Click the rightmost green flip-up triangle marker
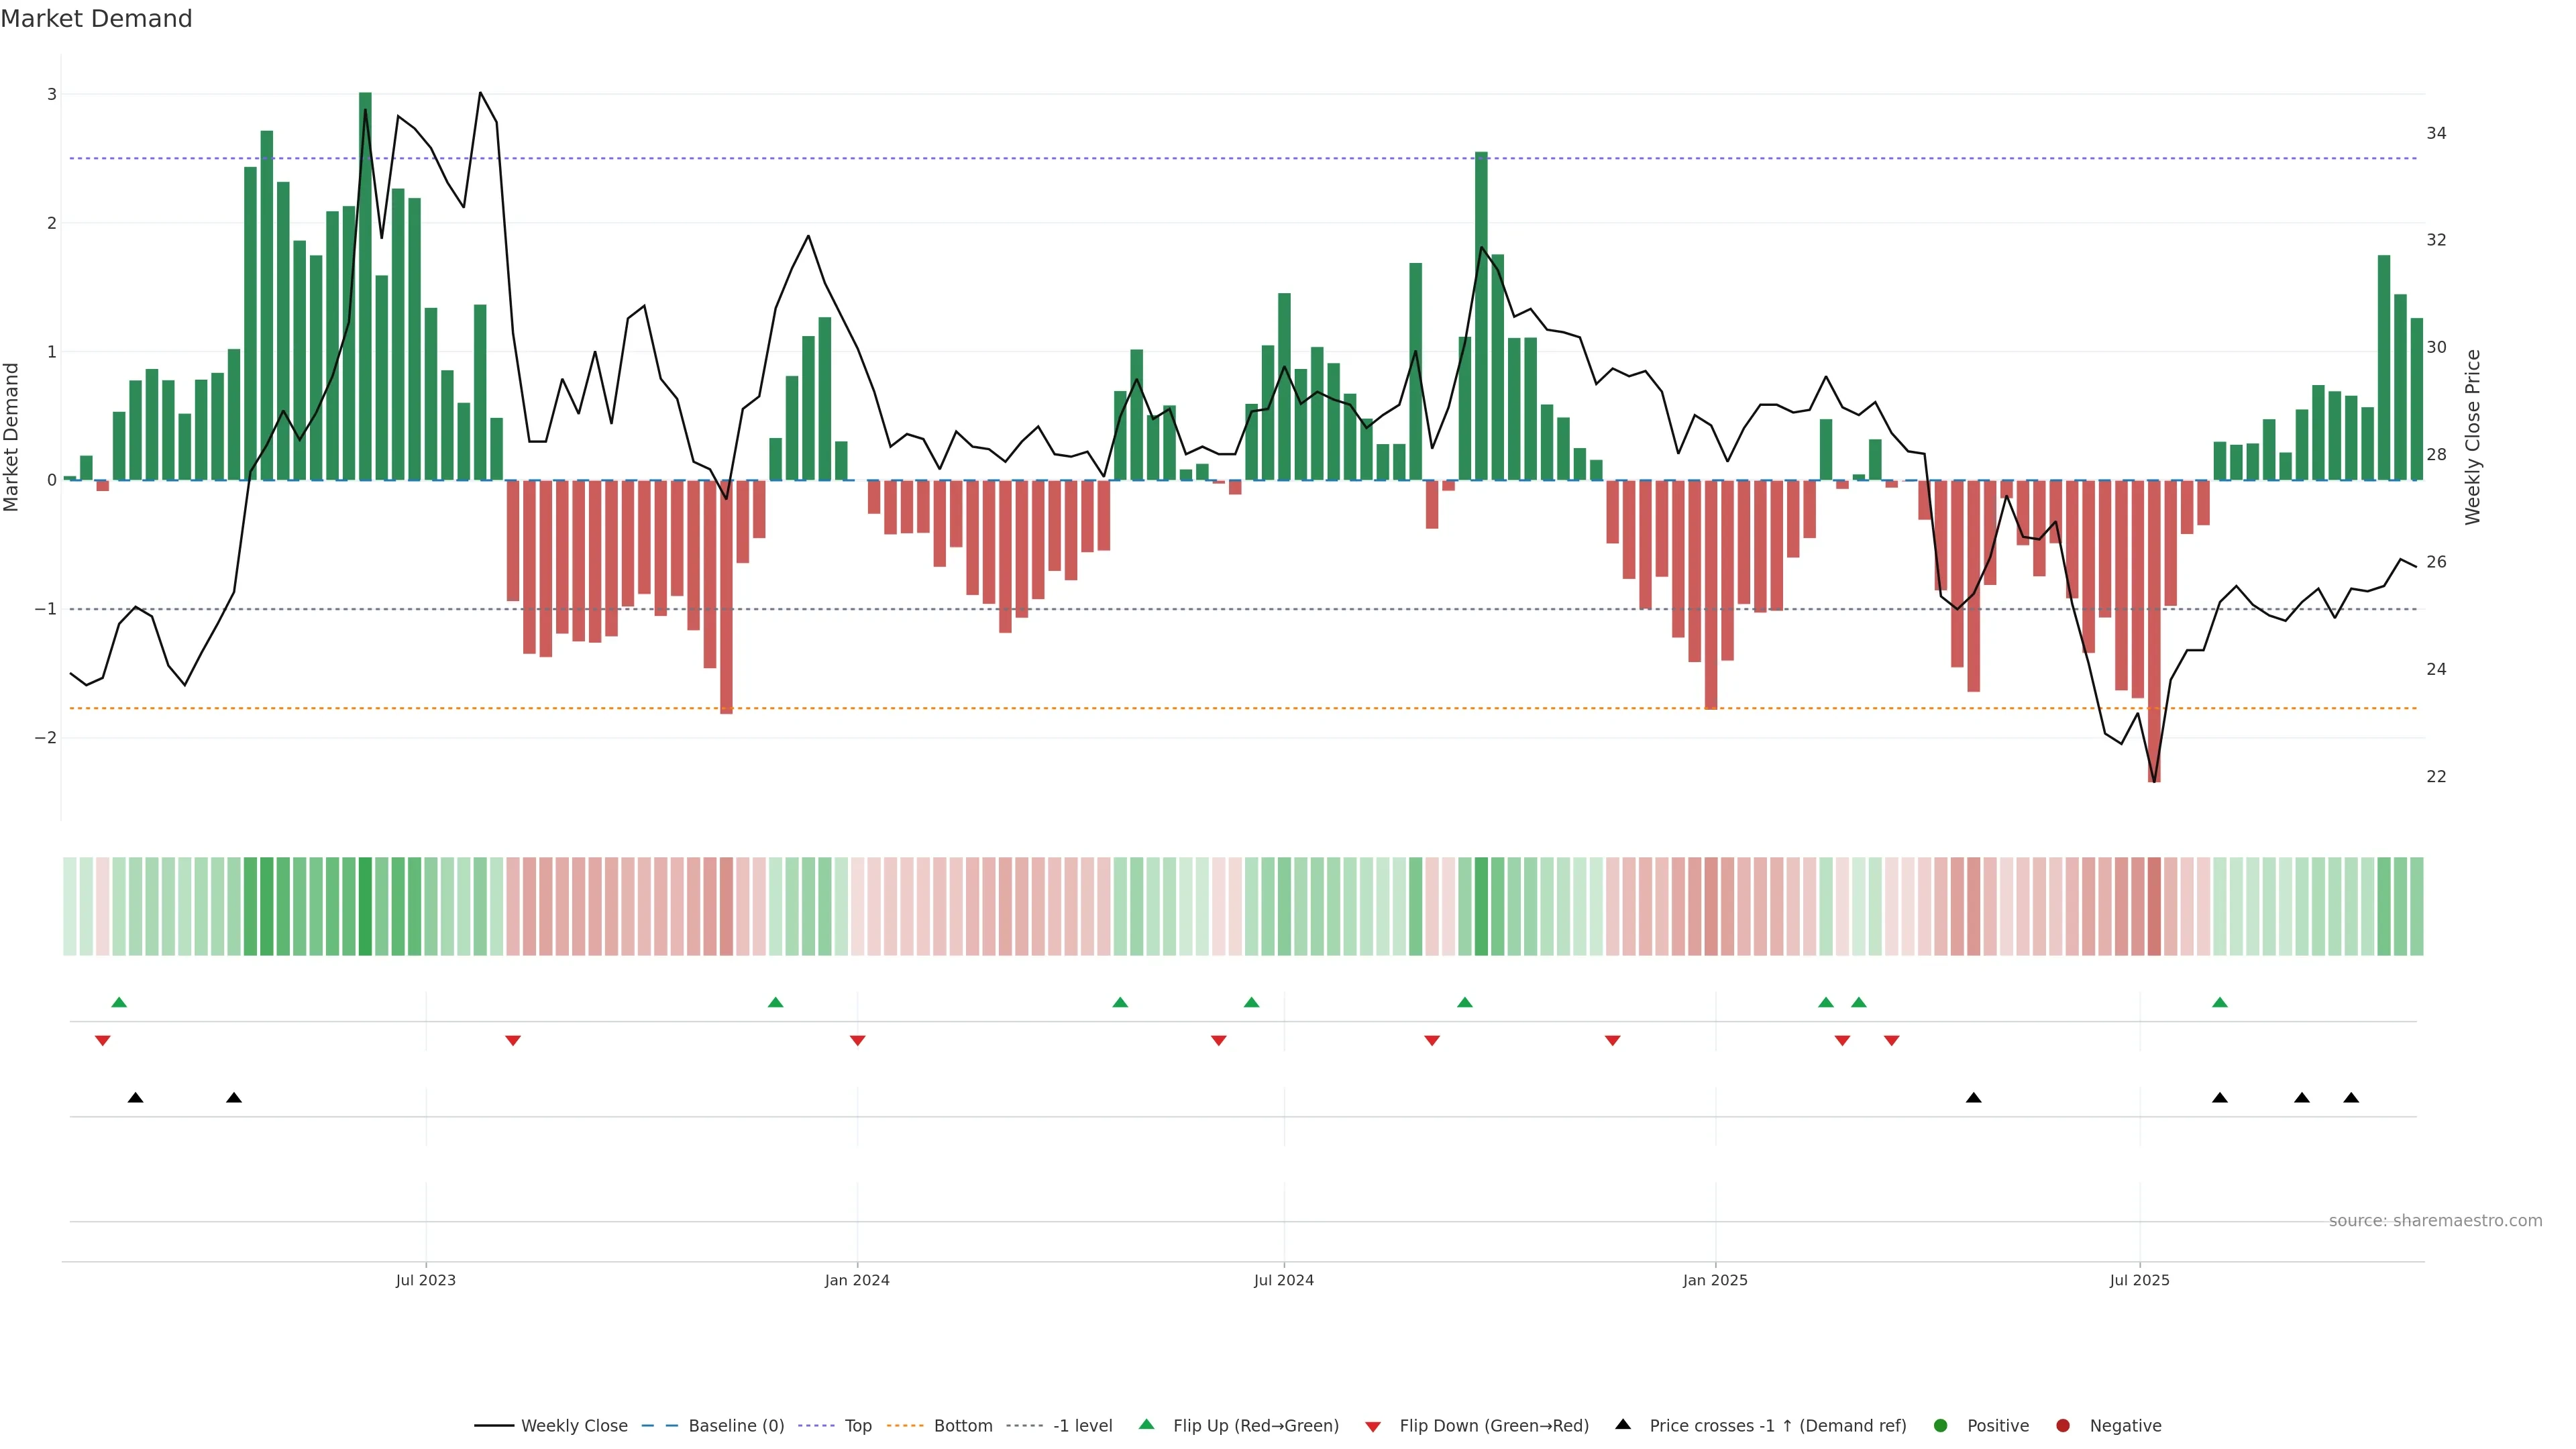 point(2220,1002)
